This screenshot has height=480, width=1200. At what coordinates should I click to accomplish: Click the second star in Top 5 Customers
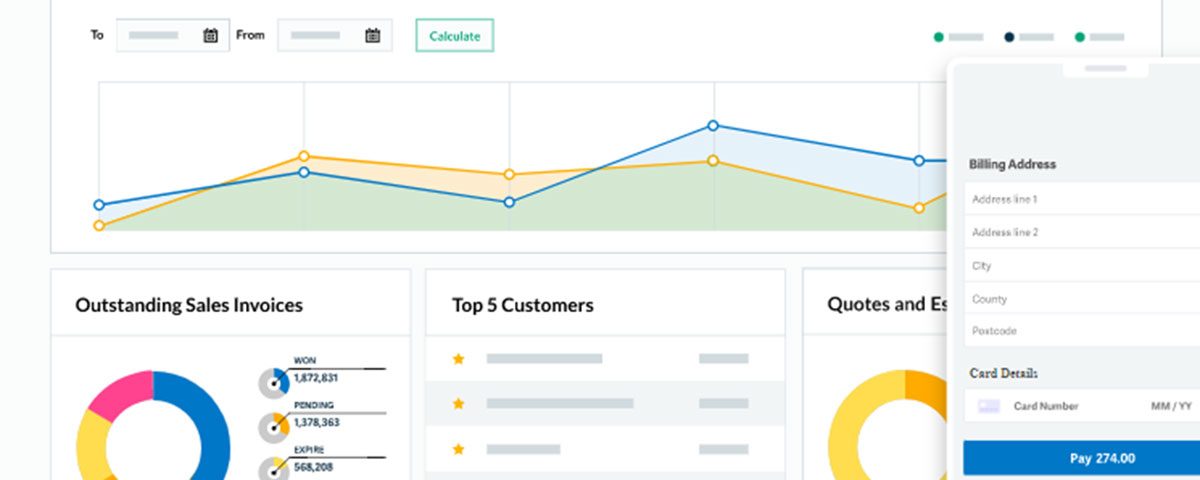(458, 403)
